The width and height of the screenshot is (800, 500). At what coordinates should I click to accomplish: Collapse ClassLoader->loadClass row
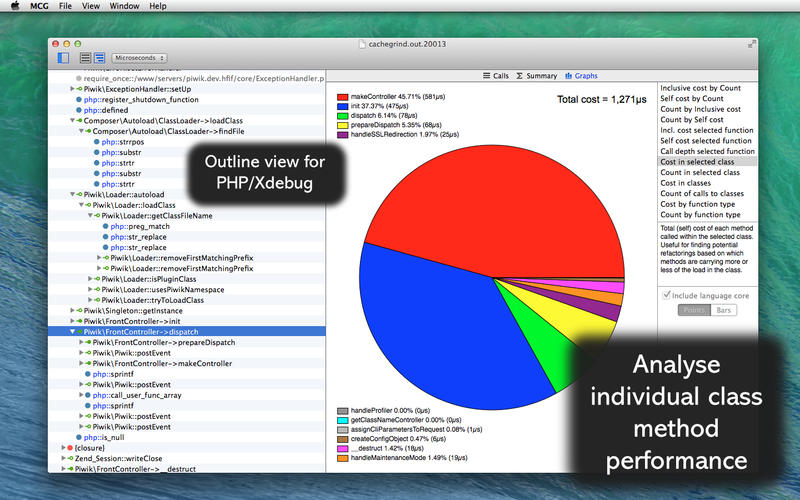point(72,120)
